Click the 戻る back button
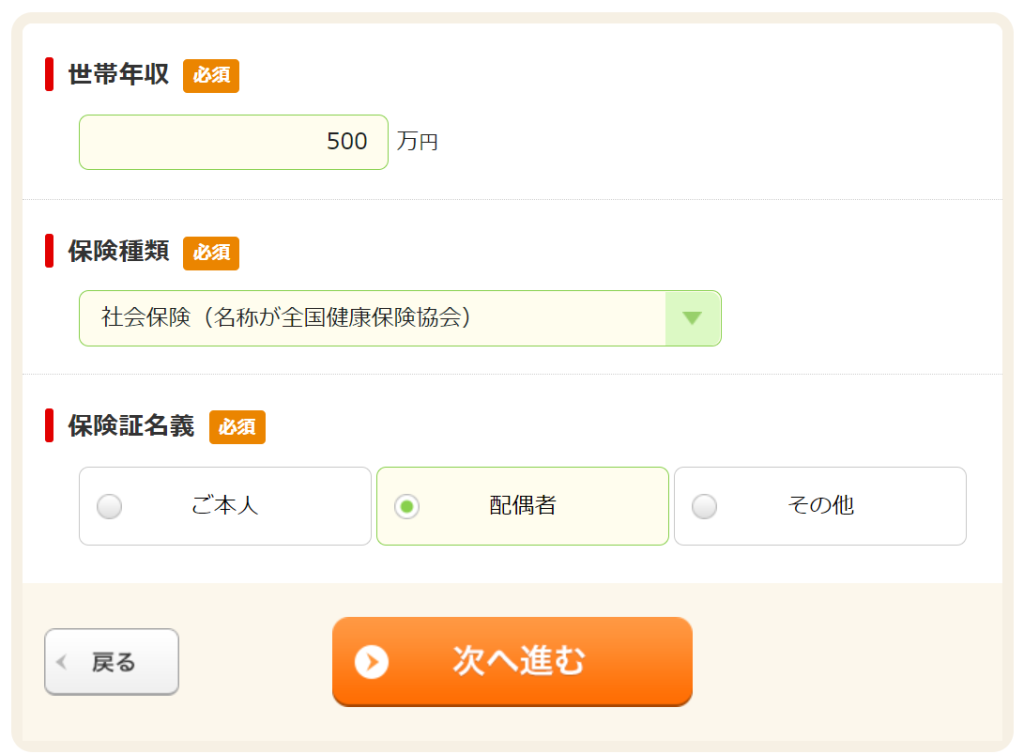Viewport: 1024px width, 754px height. coord(112,661)
